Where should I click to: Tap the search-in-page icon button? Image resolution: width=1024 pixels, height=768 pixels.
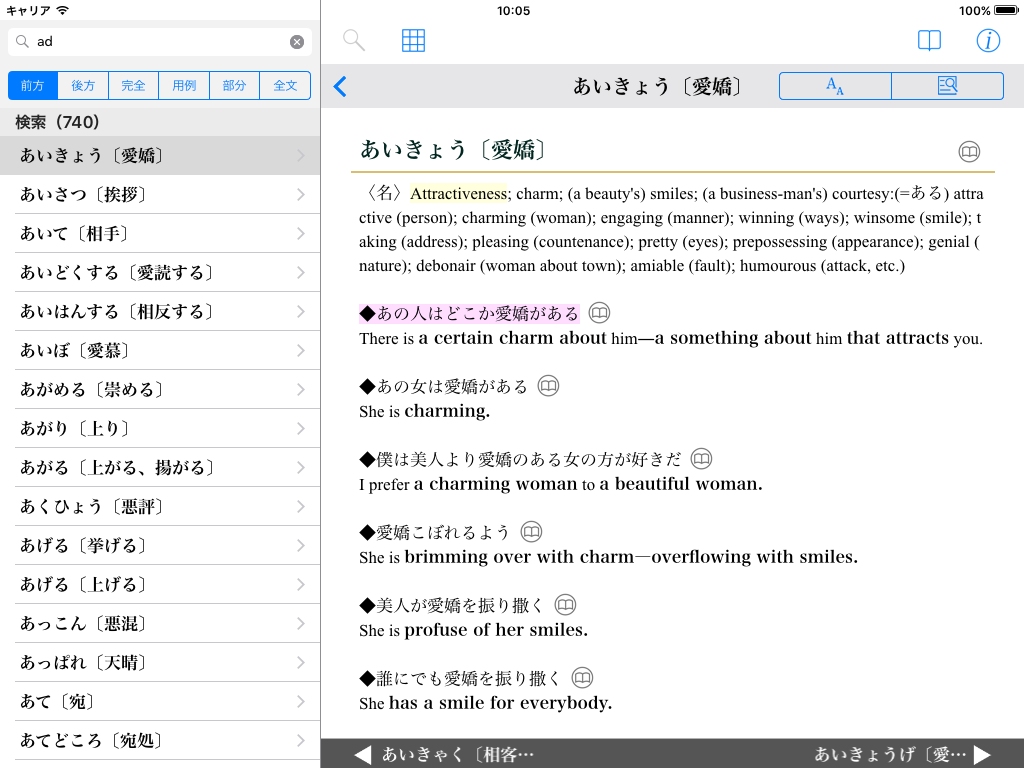[947, 87]
